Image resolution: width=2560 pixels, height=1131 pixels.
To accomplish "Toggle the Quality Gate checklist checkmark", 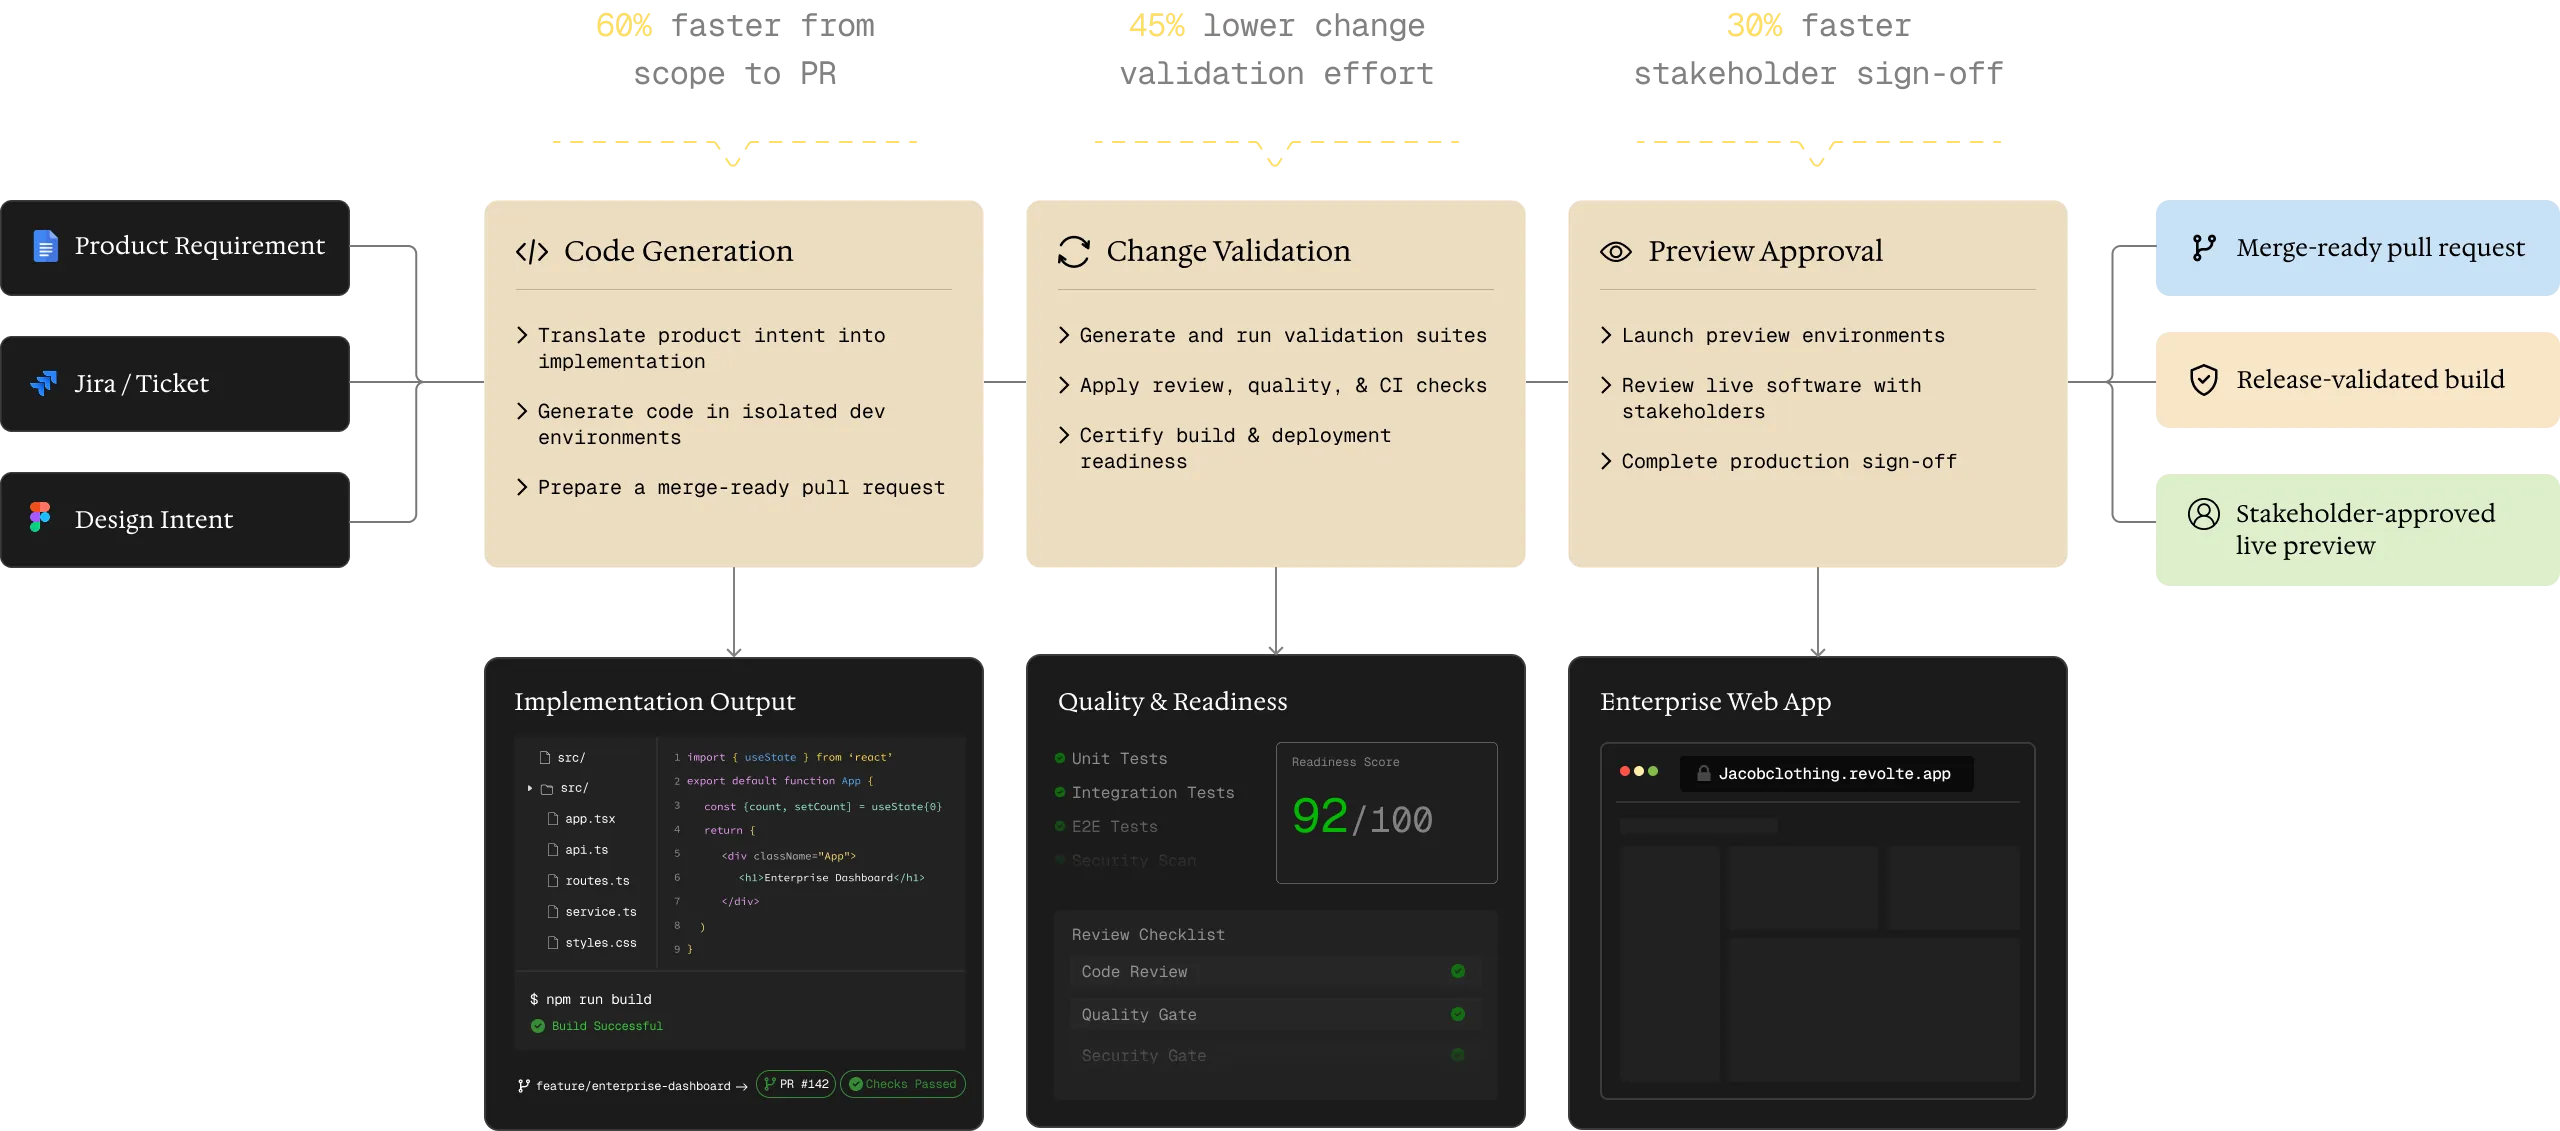I will pos(1458,1014).
